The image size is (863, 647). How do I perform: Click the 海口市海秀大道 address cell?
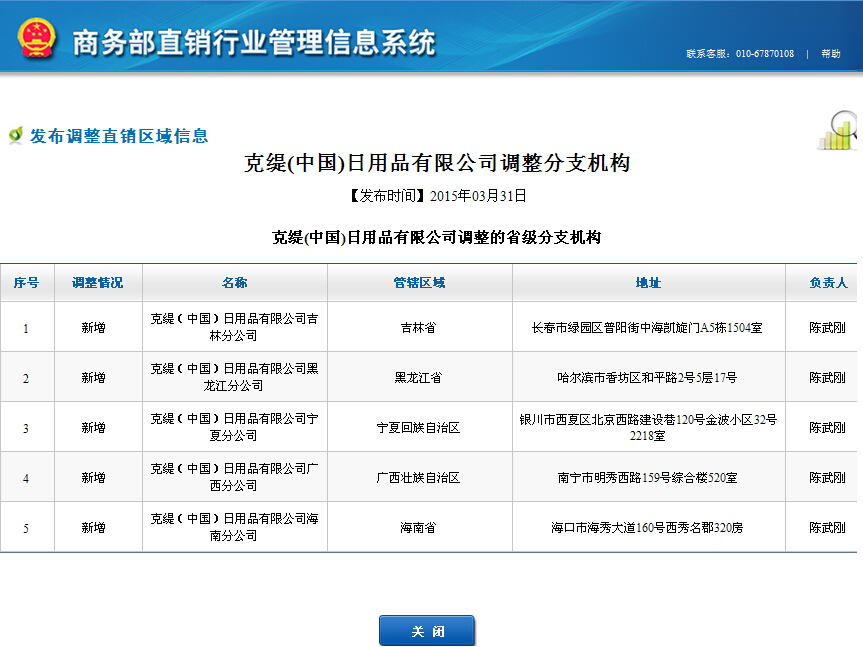[648, 528]
